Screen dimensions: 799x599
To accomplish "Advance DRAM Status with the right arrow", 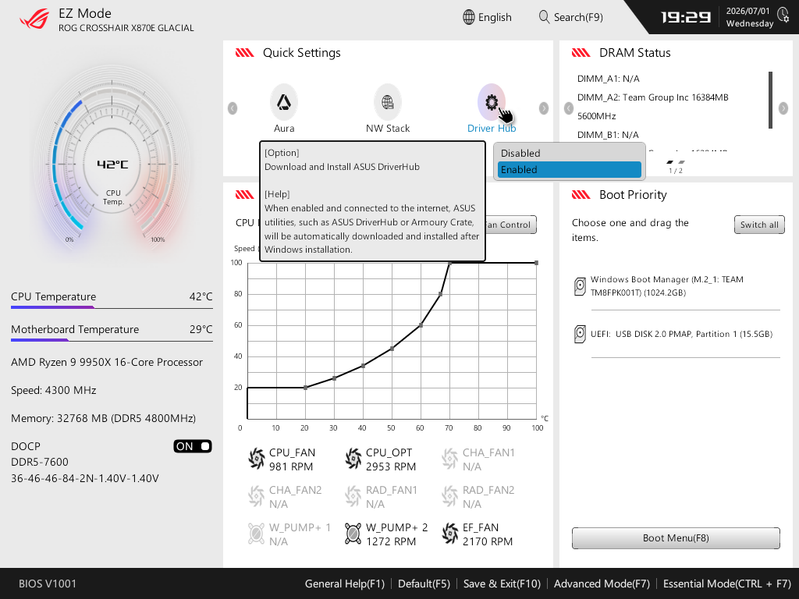I will coord(783,108).
